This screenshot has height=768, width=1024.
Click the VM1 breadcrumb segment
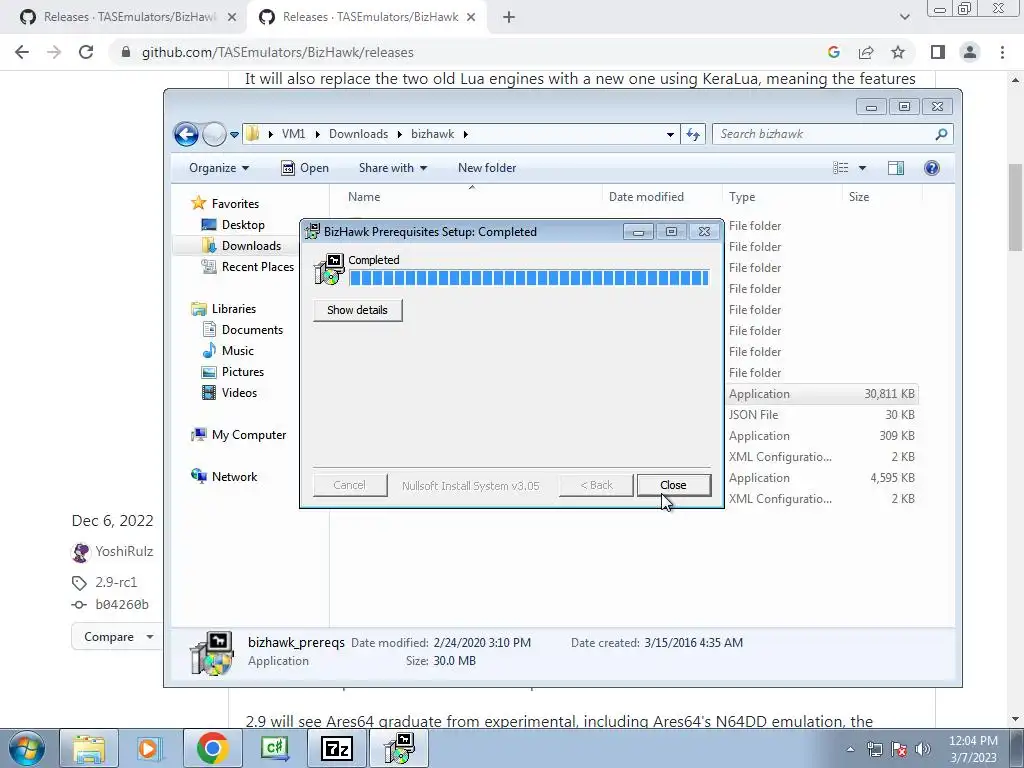pos(293,134)
